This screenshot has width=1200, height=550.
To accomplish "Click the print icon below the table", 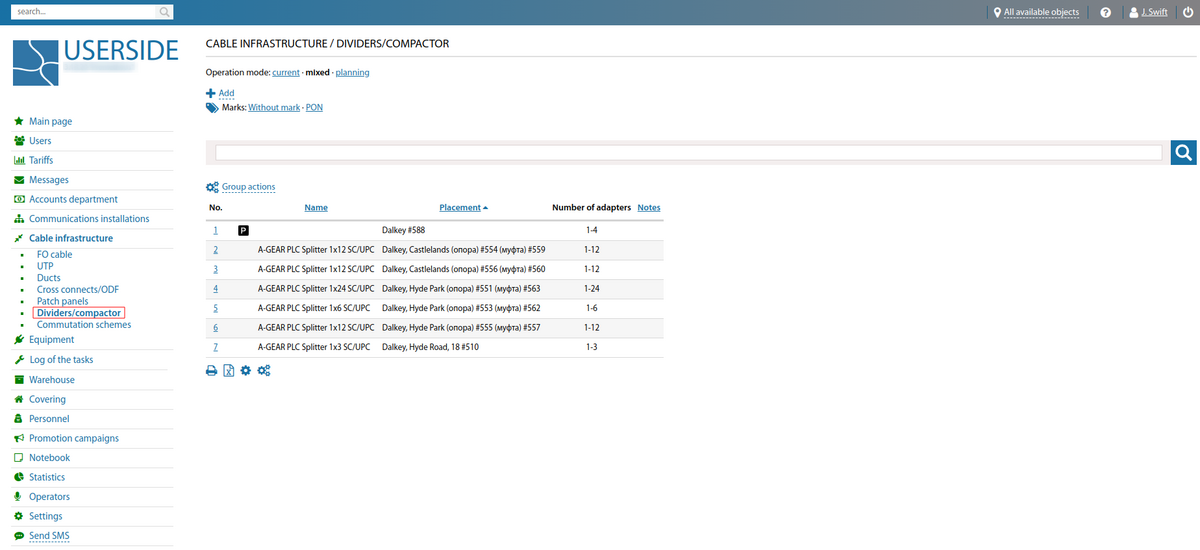I will point(212,371).
